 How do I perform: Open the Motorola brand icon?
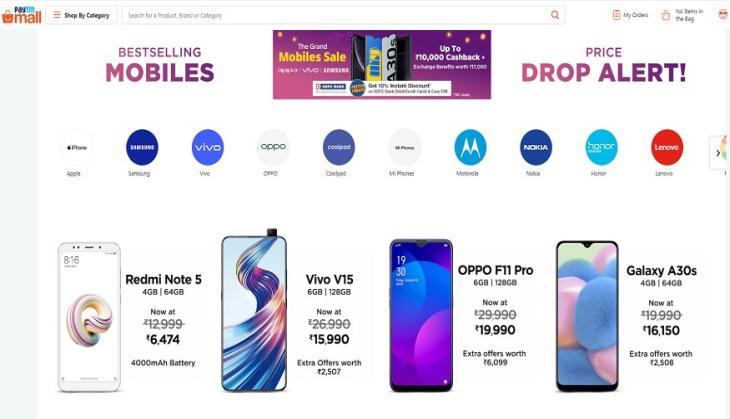(x=470, y=147)
